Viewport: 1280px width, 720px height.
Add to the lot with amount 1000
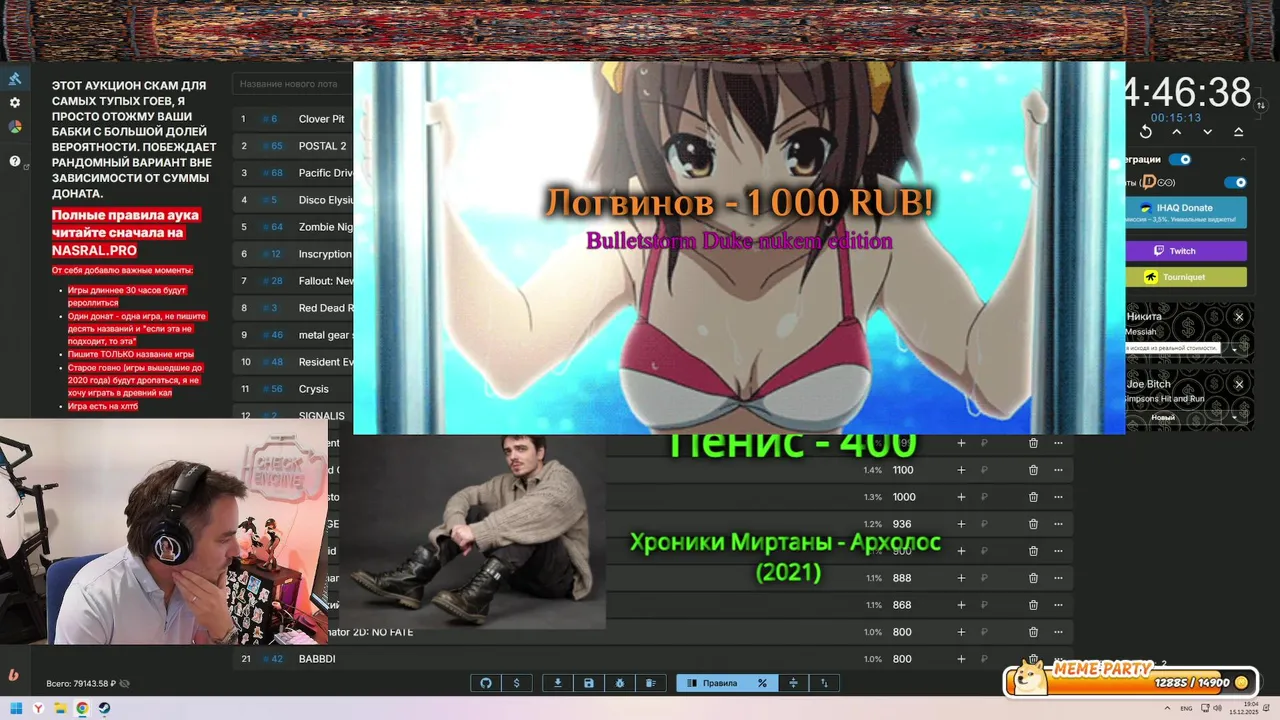961,497
